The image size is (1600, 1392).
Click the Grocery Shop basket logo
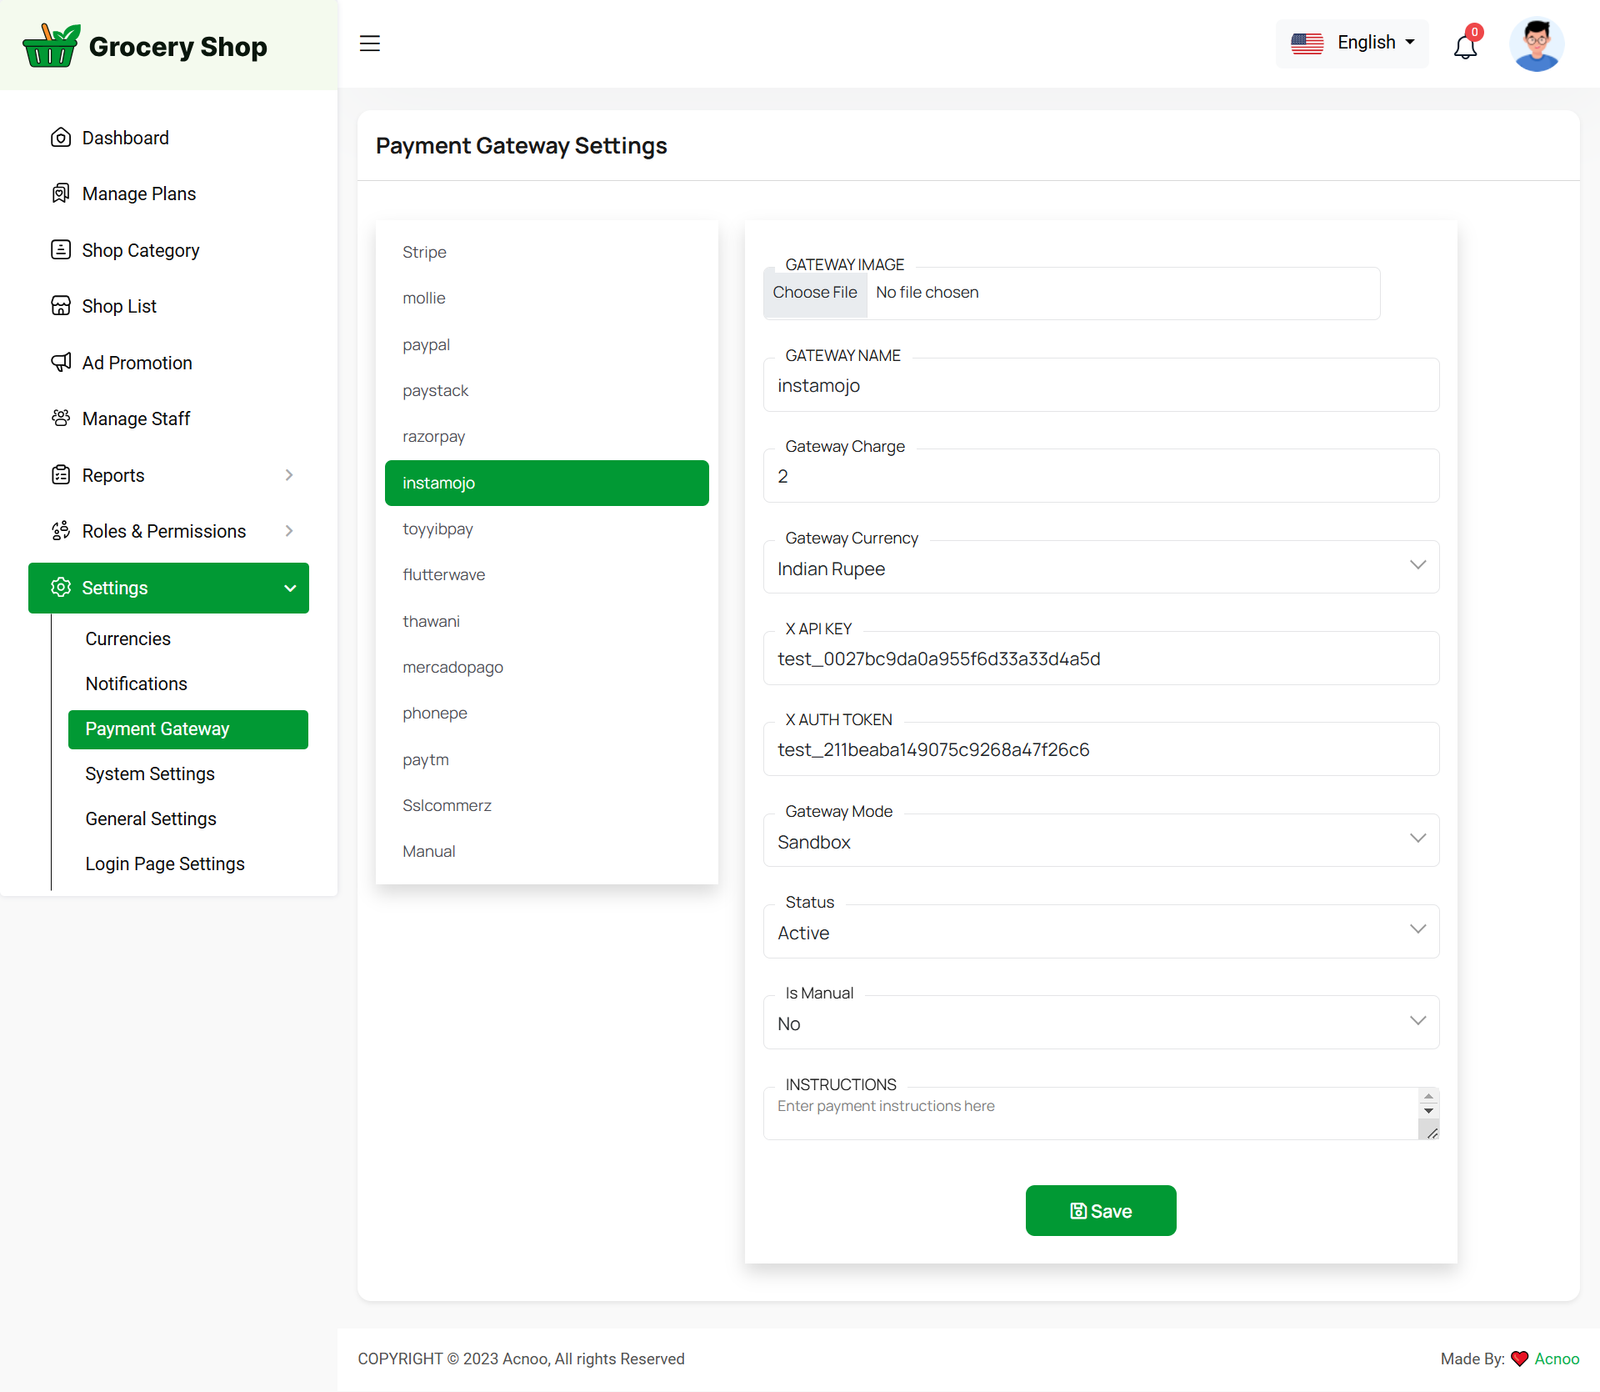coord(51,46)
